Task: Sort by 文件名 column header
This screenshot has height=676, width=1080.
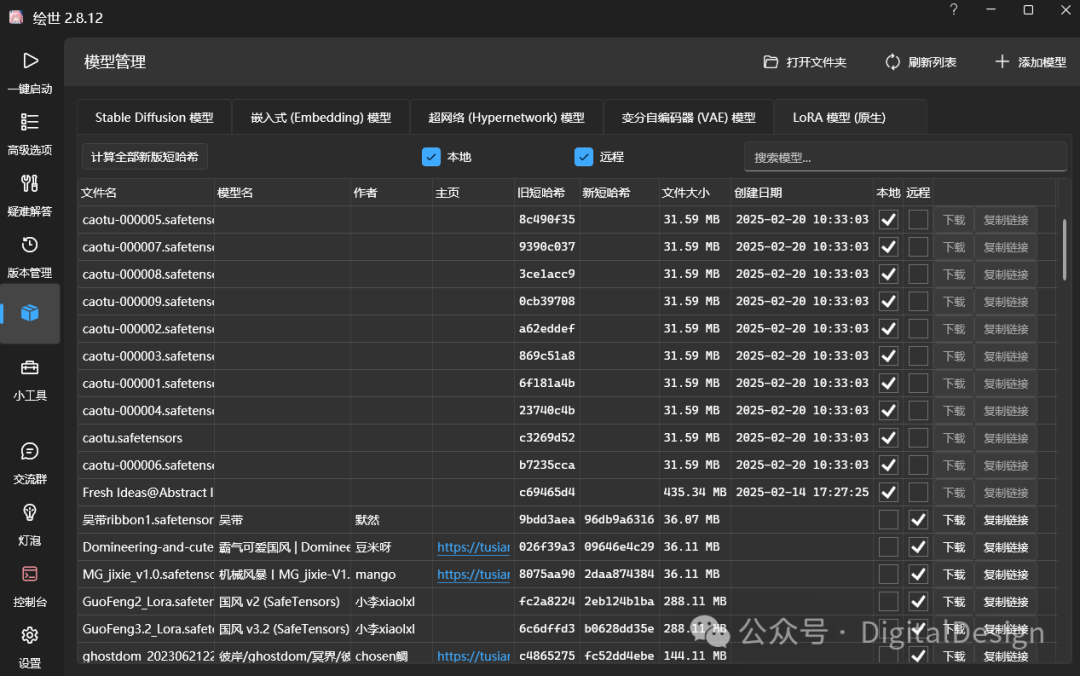Action: [146, 193]
